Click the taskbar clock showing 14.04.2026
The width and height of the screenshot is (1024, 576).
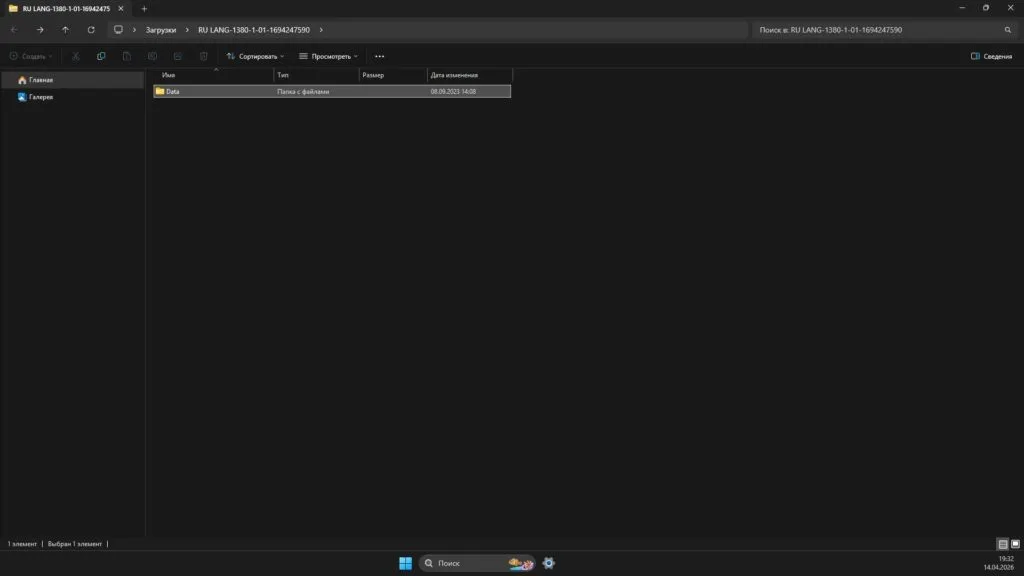point(999,563)
